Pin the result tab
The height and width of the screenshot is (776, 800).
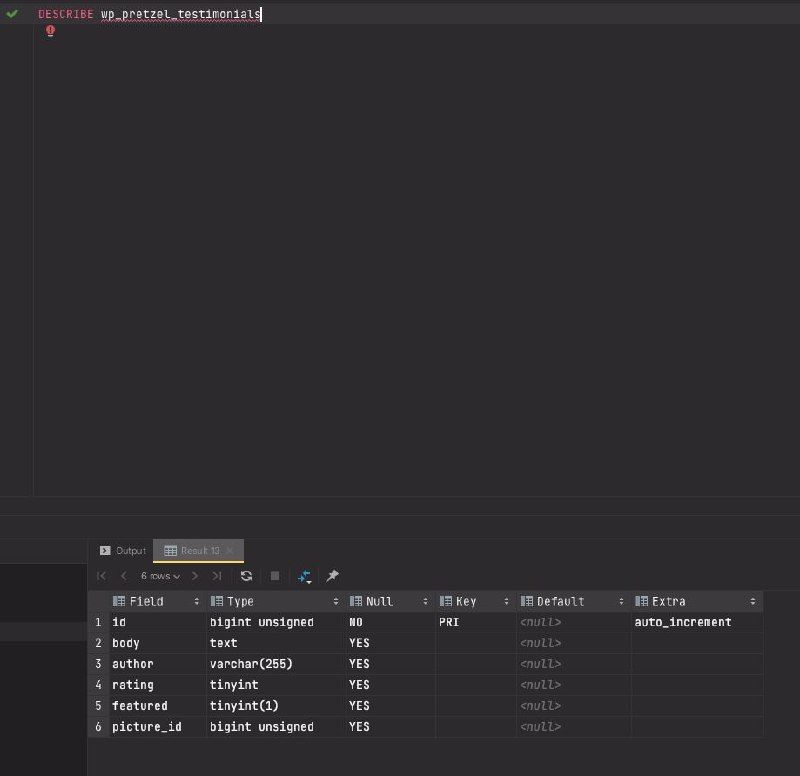332,576
